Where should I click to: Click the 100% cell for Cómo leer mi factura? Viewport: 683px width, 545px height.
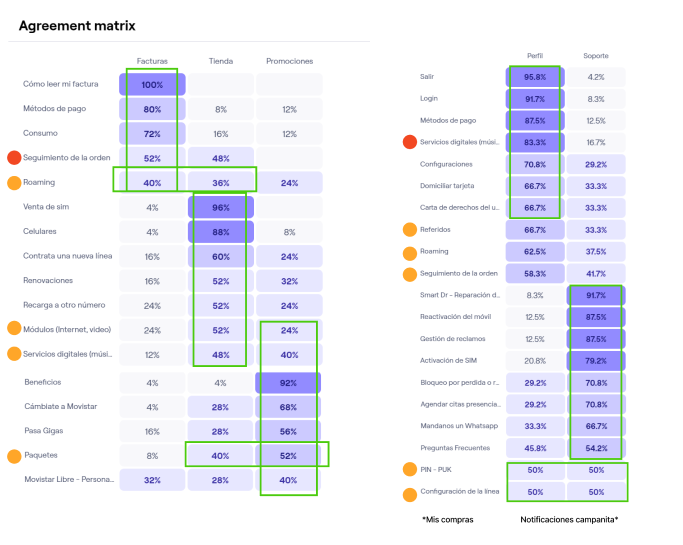(x=152, y=85)
